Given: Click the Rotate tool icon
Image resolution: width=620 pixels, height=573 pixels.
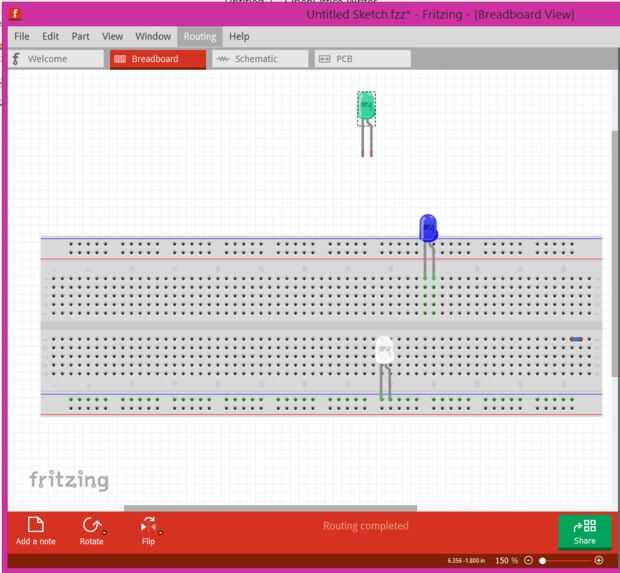Looking at the screenshot, I should point(92,525).
